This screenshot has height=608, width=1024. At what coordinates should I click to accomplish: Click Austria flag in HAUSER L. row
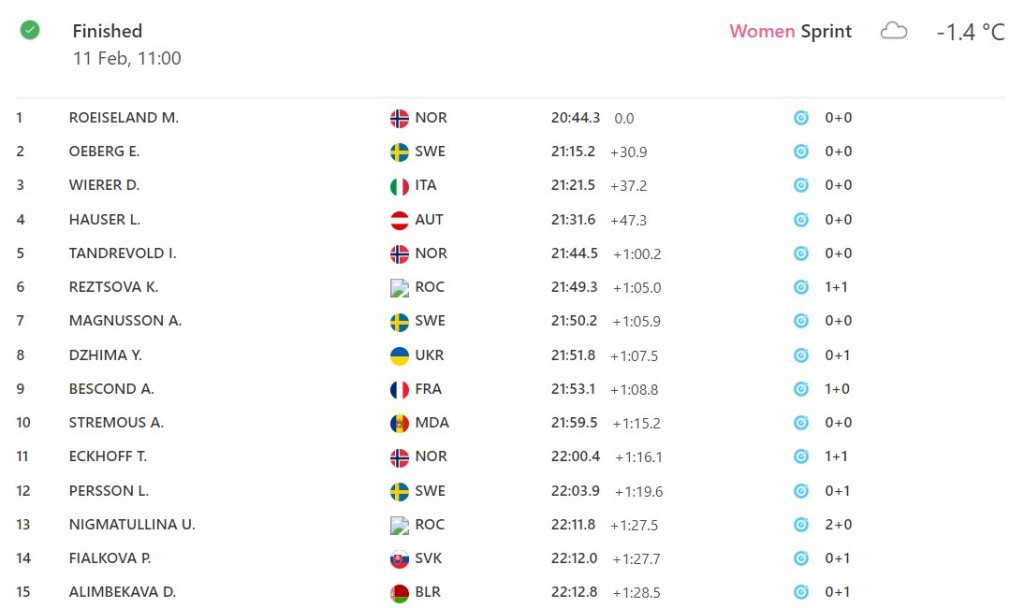click(399, 220)
